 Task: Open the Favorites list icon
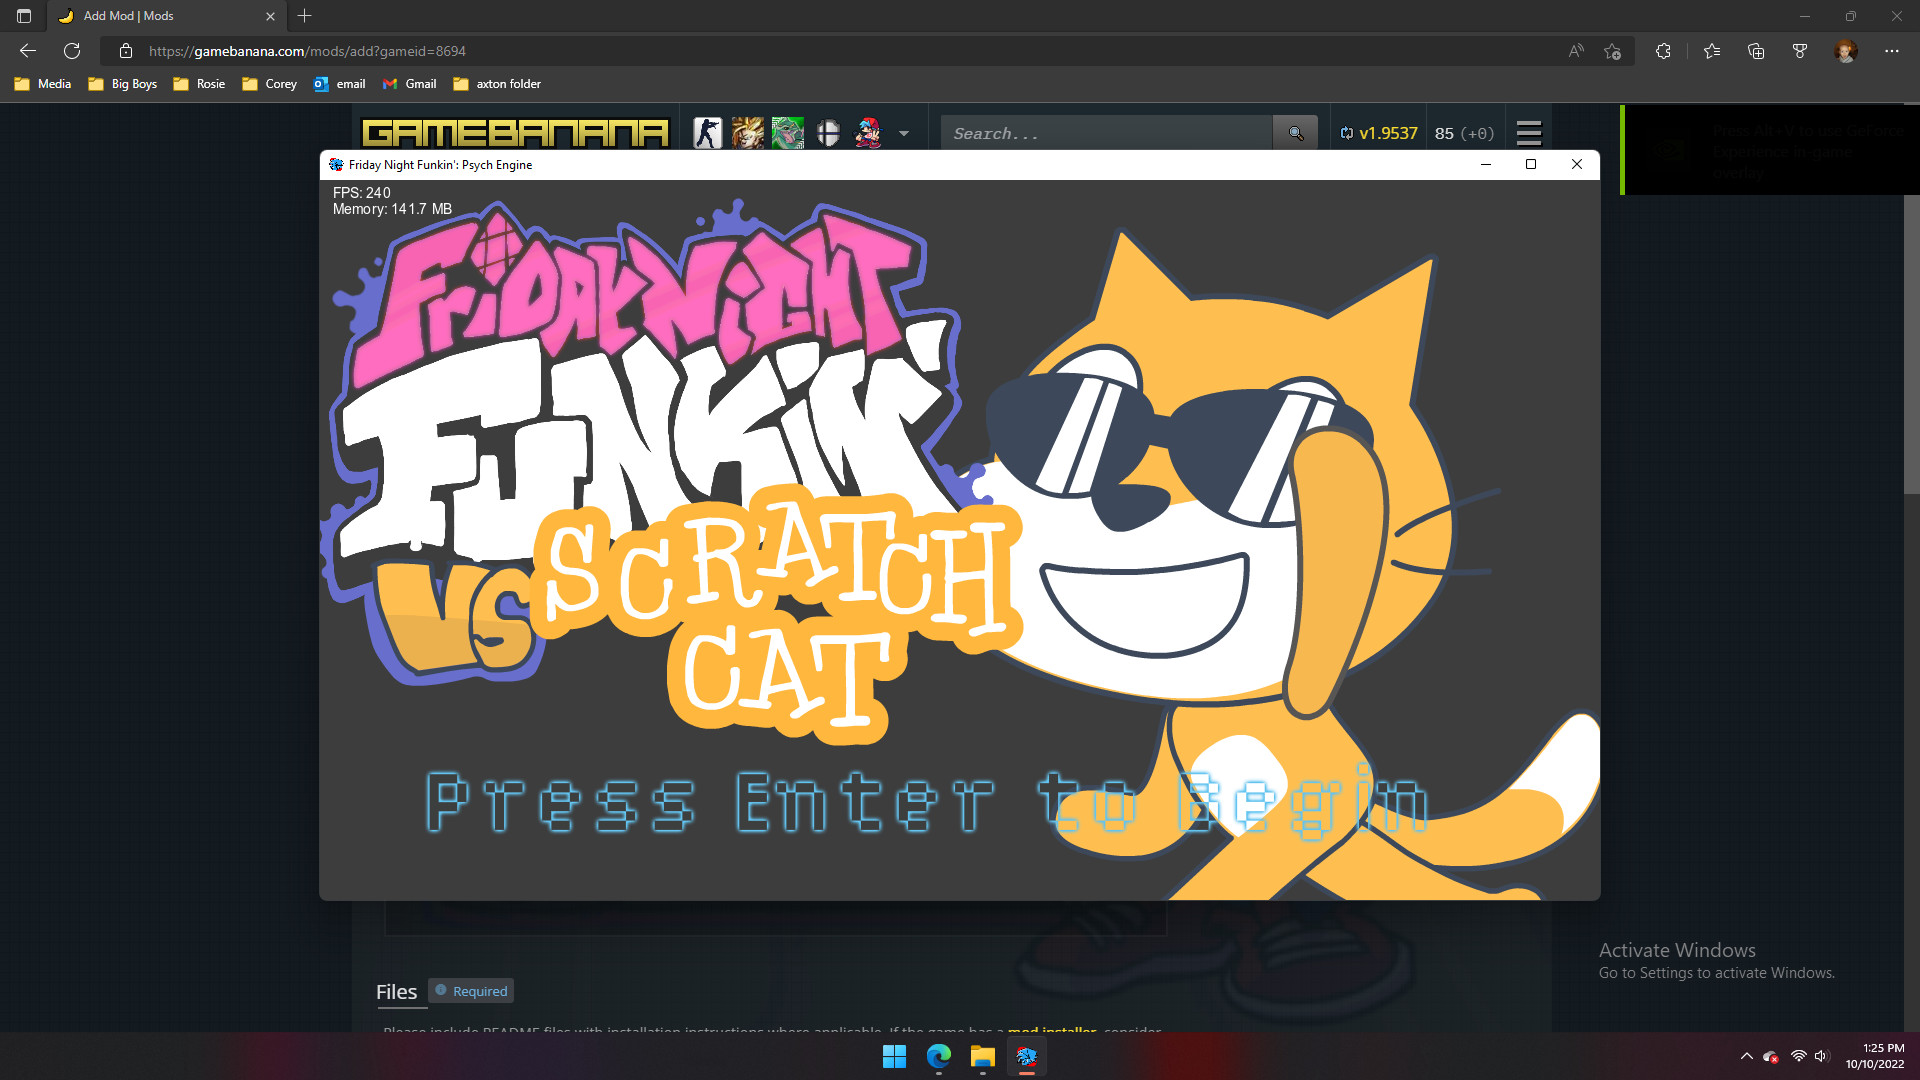pyautogui.click(x=1712, y=51)
